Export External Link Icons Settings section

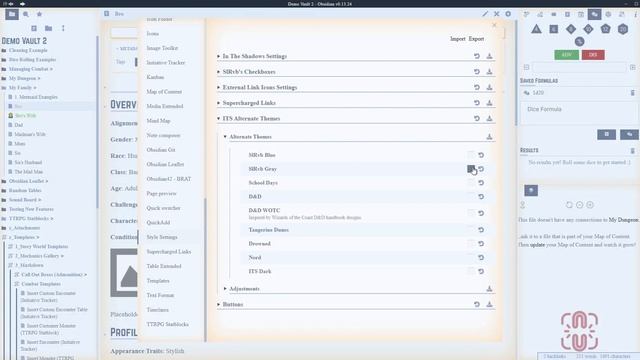(x=489, y=87)
